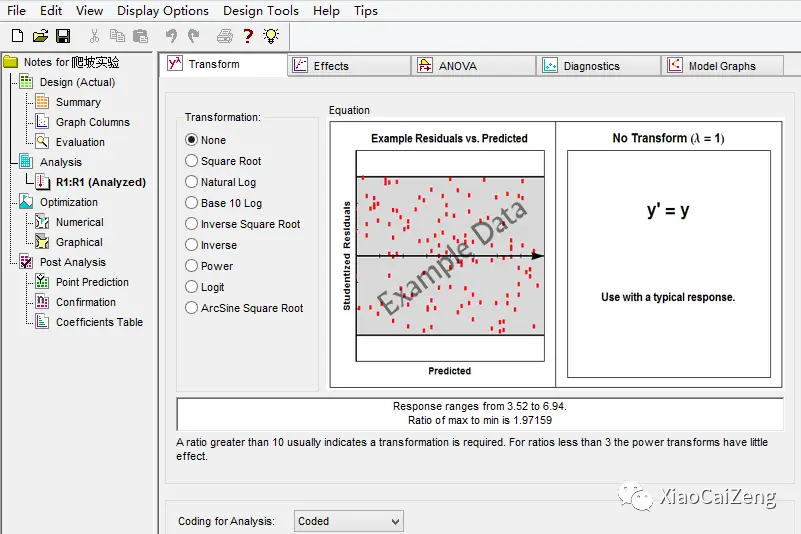Click the Copy toolbar icon
Screen dimensions: 801x534
tap(117, 36)
